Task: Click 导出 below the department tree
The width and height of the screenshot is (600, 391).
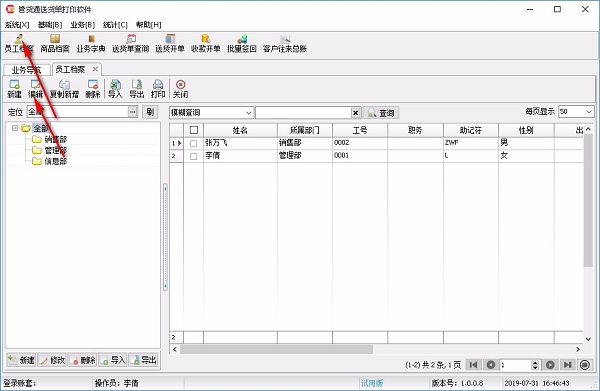Action: point(143,360)
